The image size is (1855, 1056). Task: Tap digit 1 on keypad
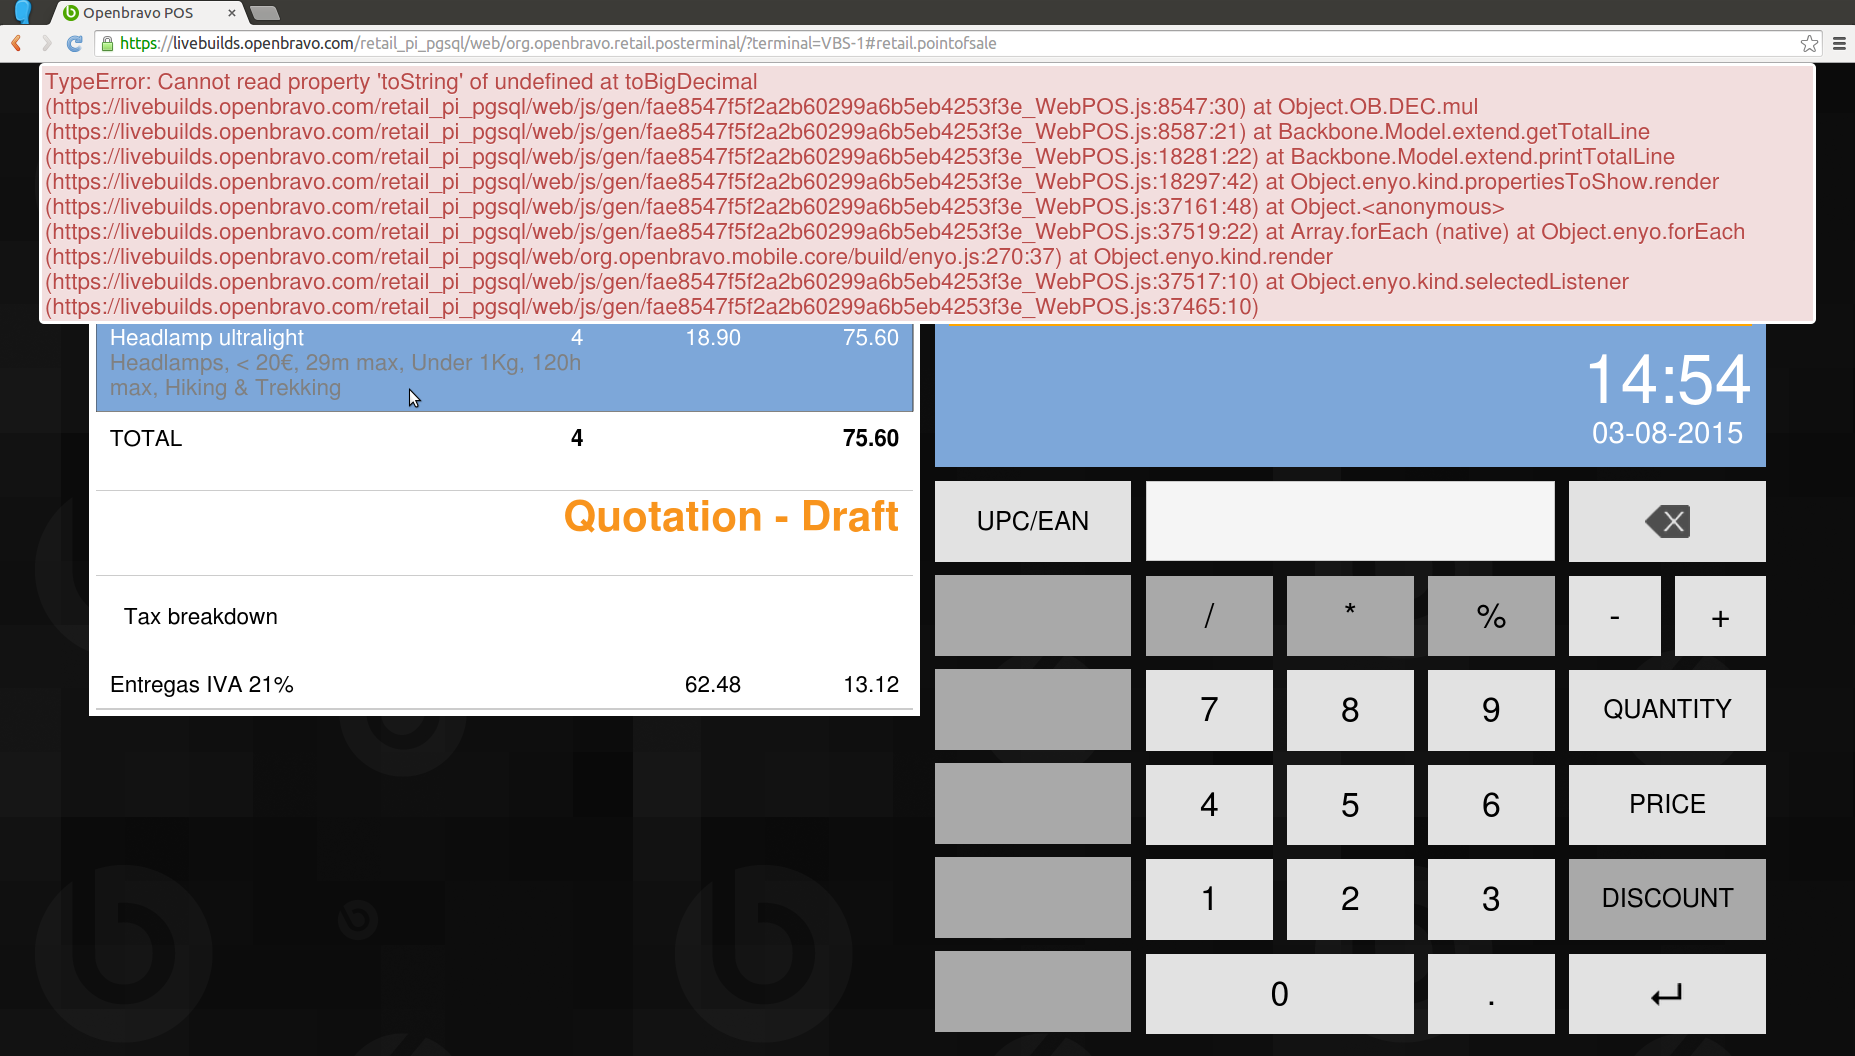[1209, 899]
